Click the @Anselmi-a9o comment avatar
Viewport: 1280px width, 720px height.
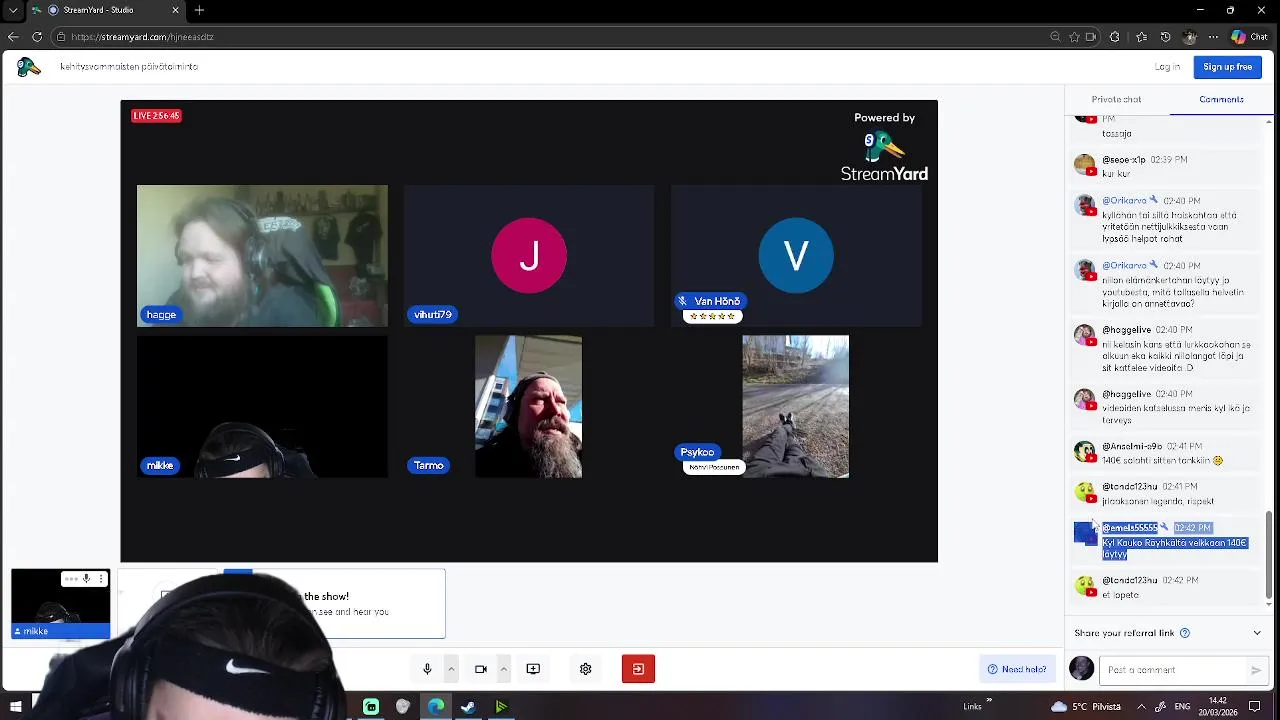1085,451
